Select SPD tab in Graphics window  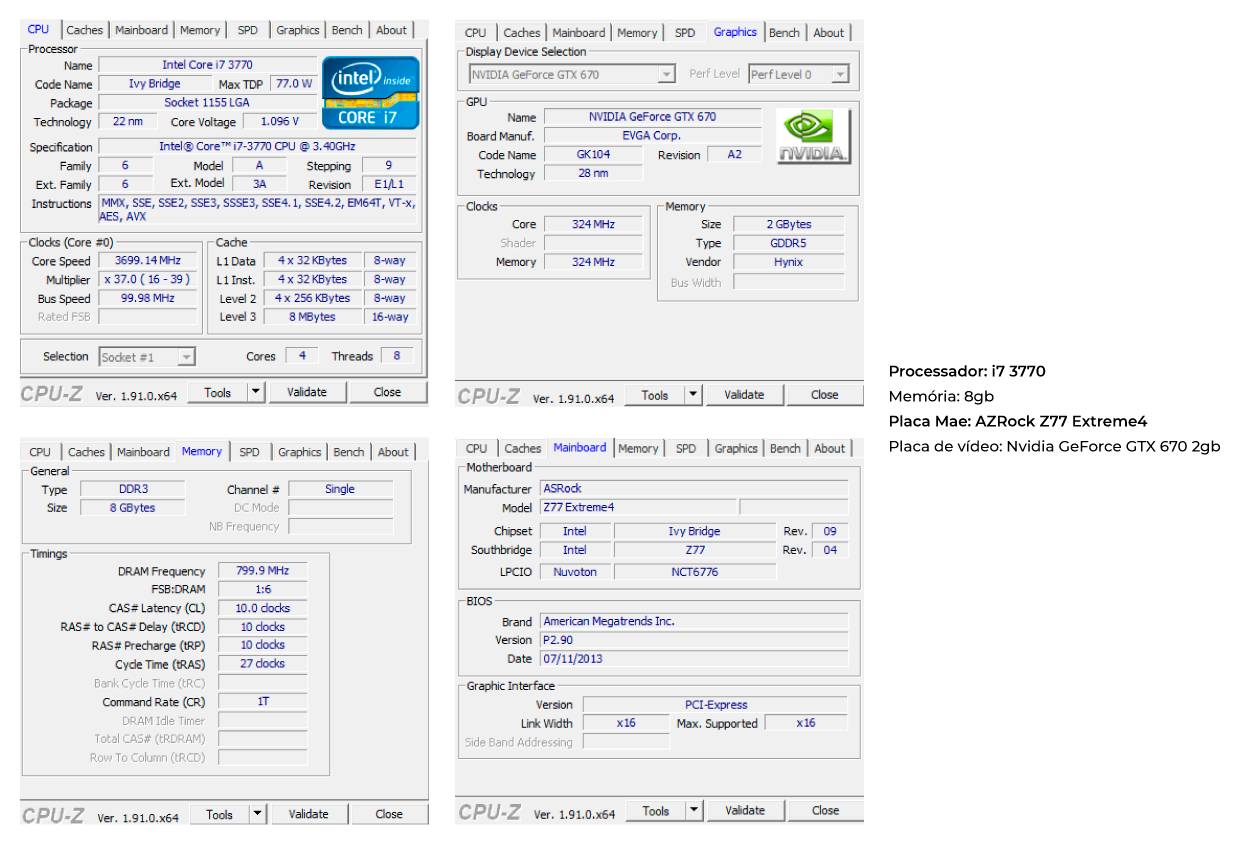(685, 33)
